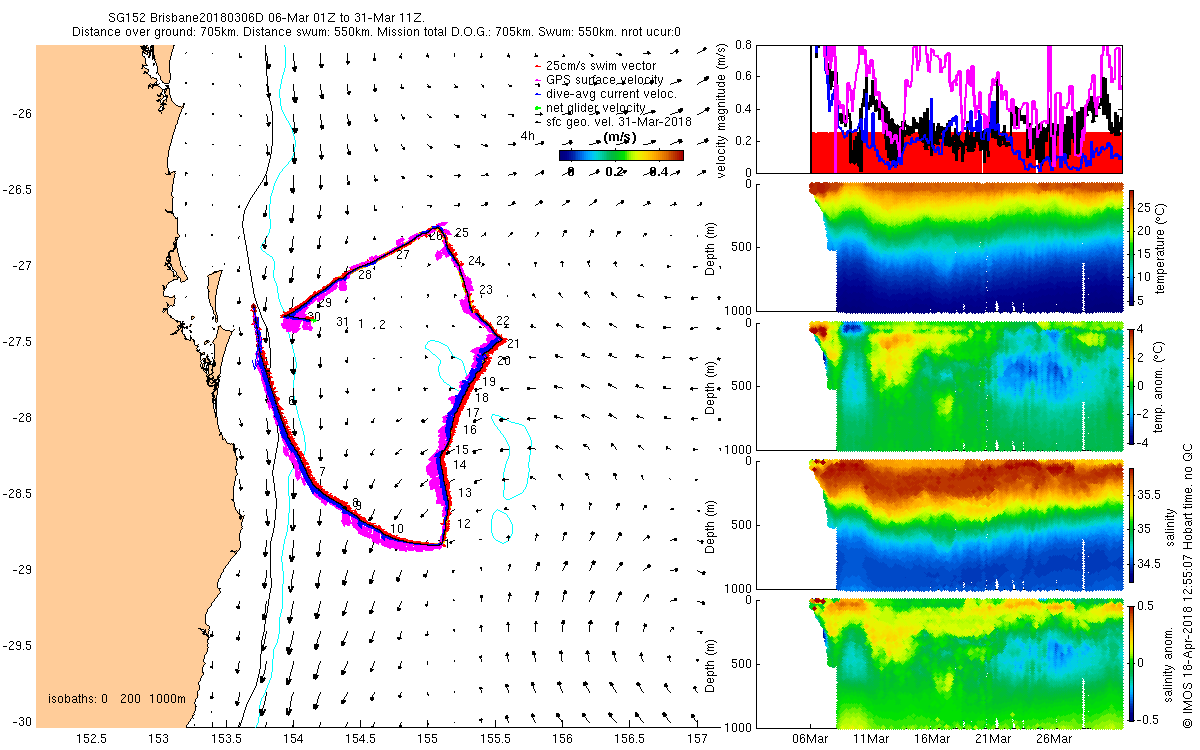This screenshot has width=1200, height=750.
Task: Click day label '29' on the glider track
Action: (325, 303)
